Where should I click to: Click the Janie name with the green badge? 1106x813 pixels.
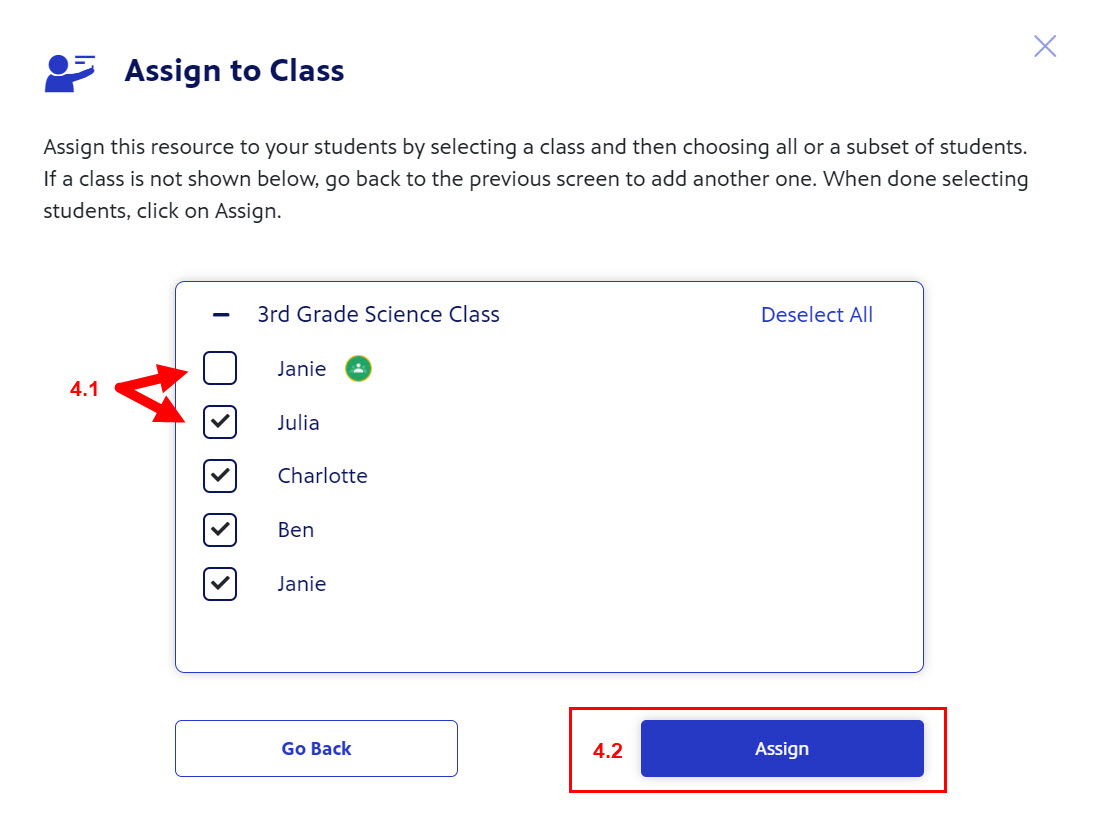click(301, 369)
